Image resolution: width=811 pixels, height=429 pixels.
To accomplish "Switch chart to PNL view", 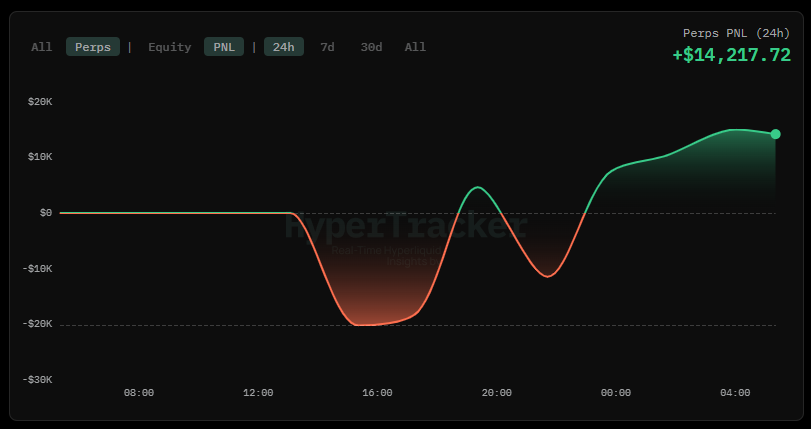I will [224, 47].
